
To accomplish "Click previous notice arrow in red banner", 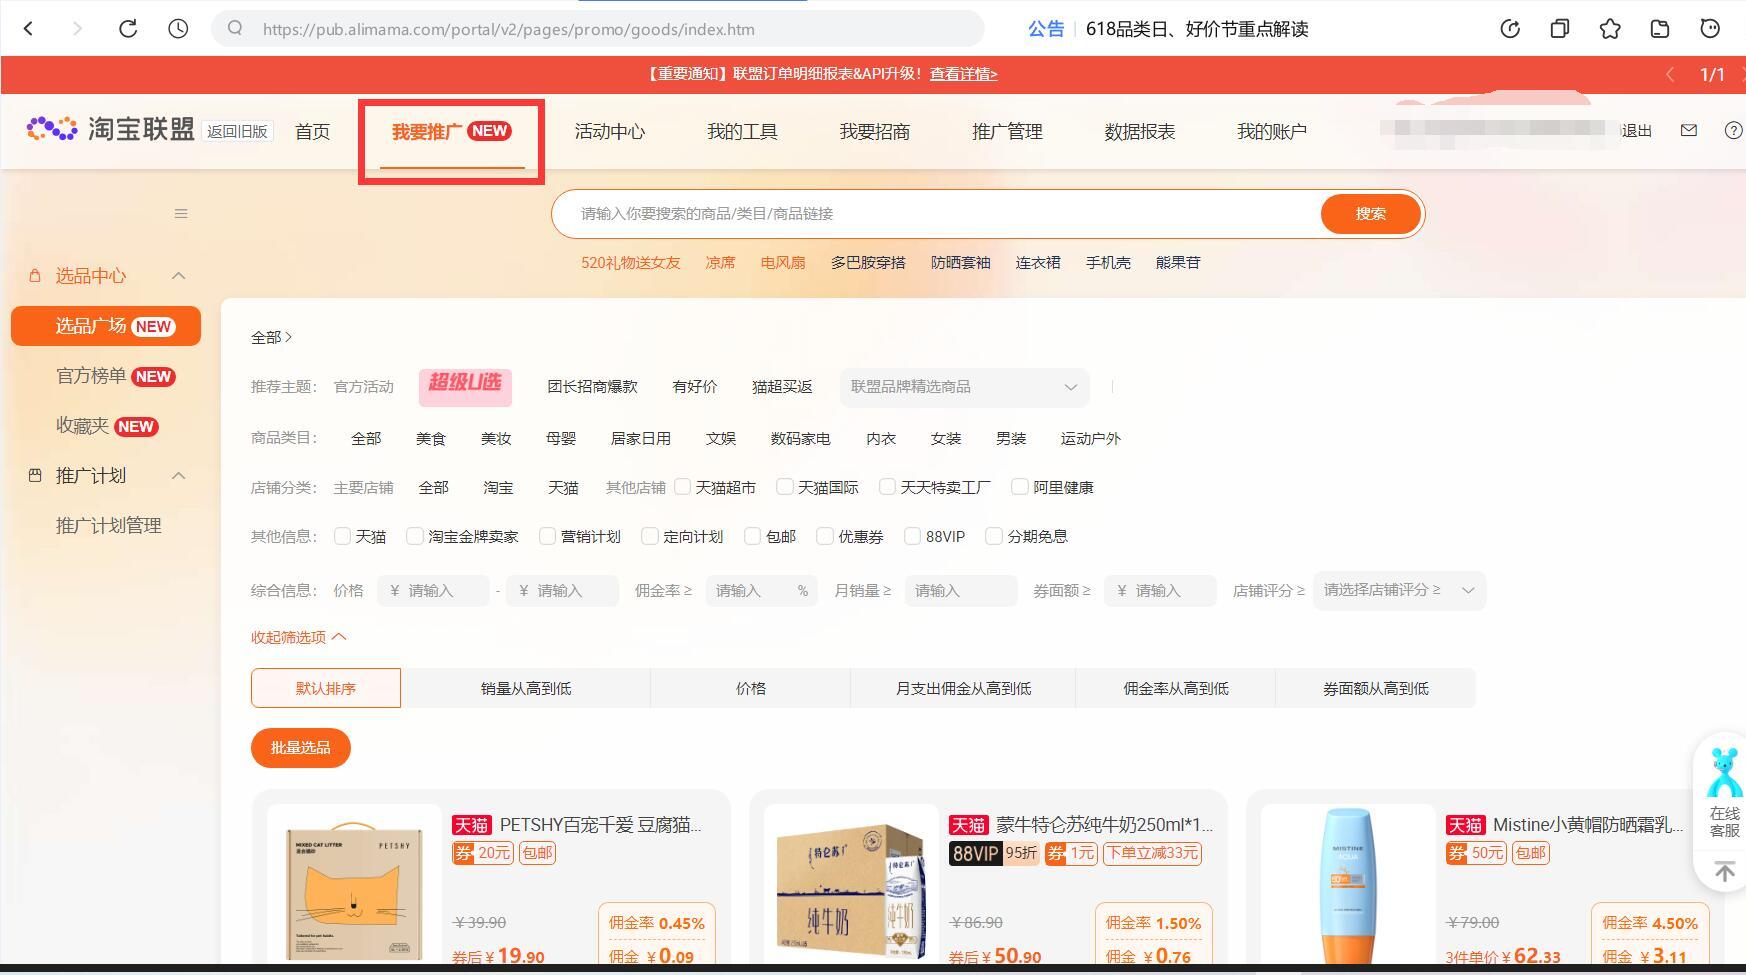I will [x=1669, y=74].
